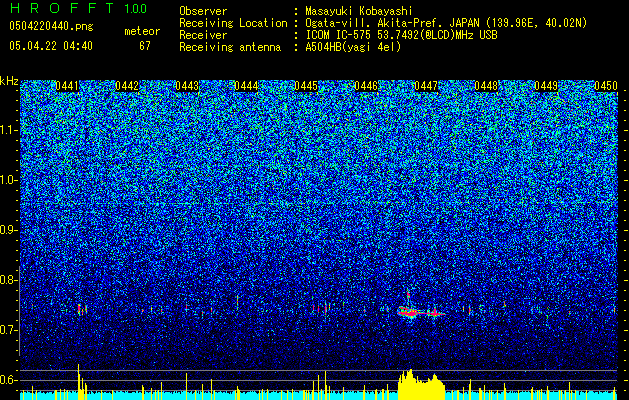Select the filename 0504220440.png

click(51, 27)
